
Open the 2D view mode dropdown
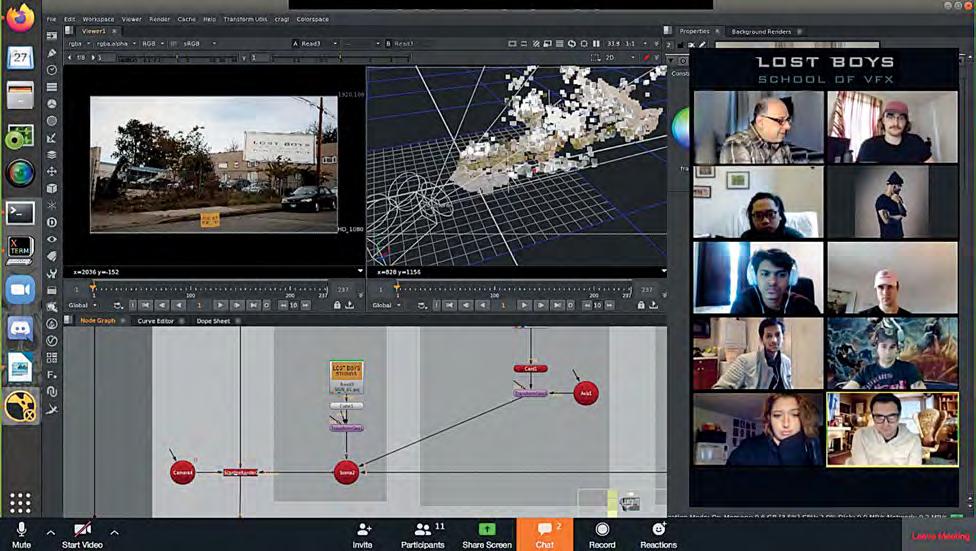tap(619, 57)
